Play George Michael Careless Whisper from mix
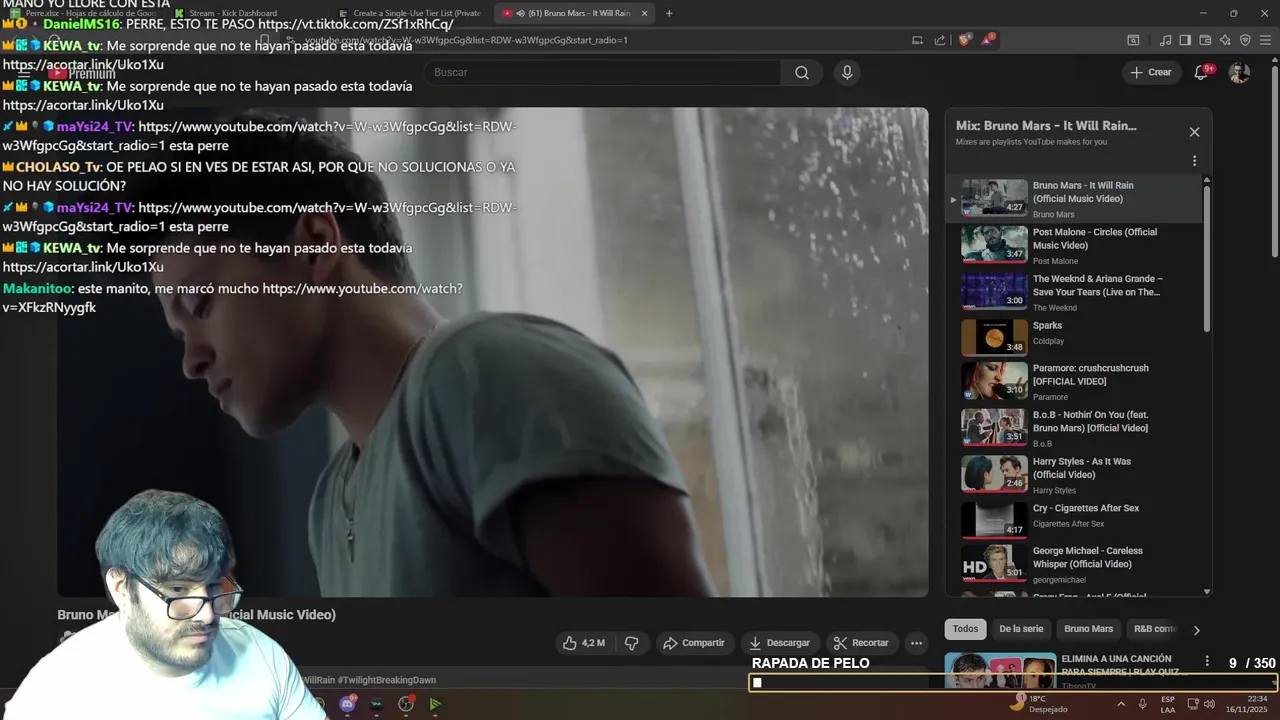Screen dimensions: 1280x720 click(x=1073, y=564)
